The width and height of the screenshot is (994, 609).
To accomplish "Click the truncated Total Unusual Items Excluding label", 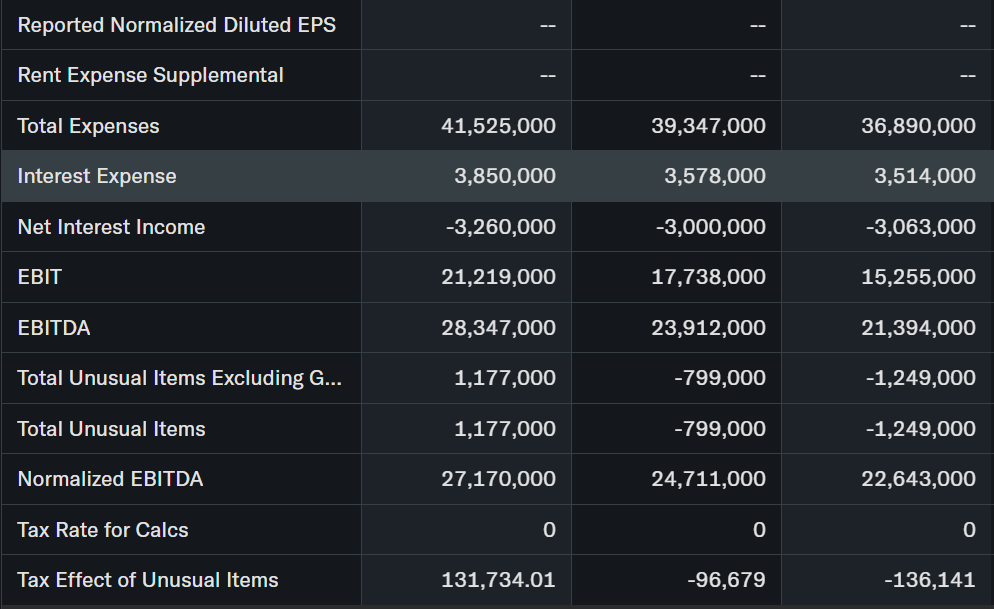I will [x=179, y=378].
